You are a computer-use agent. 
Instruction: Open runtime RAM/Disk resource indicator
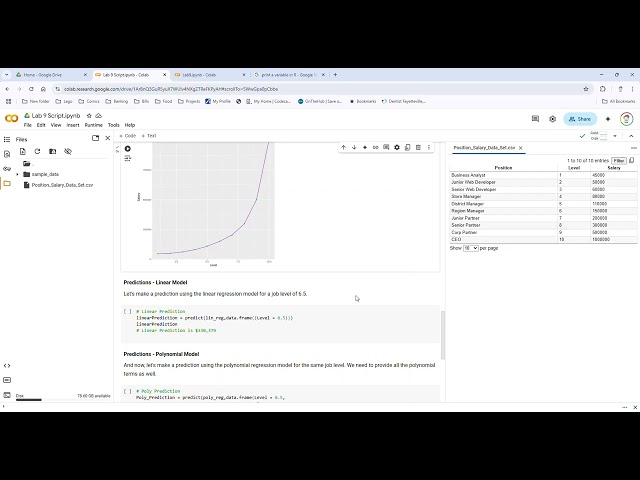599,136
